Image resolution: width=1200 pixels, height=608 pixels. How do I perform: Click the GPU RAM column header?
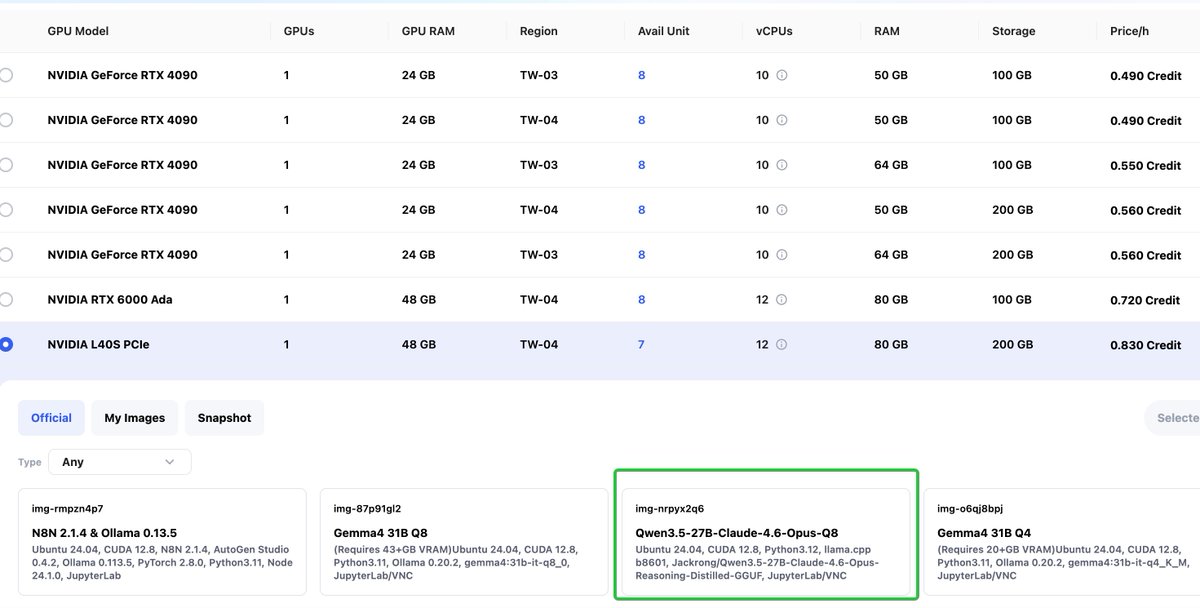(428, 31)
